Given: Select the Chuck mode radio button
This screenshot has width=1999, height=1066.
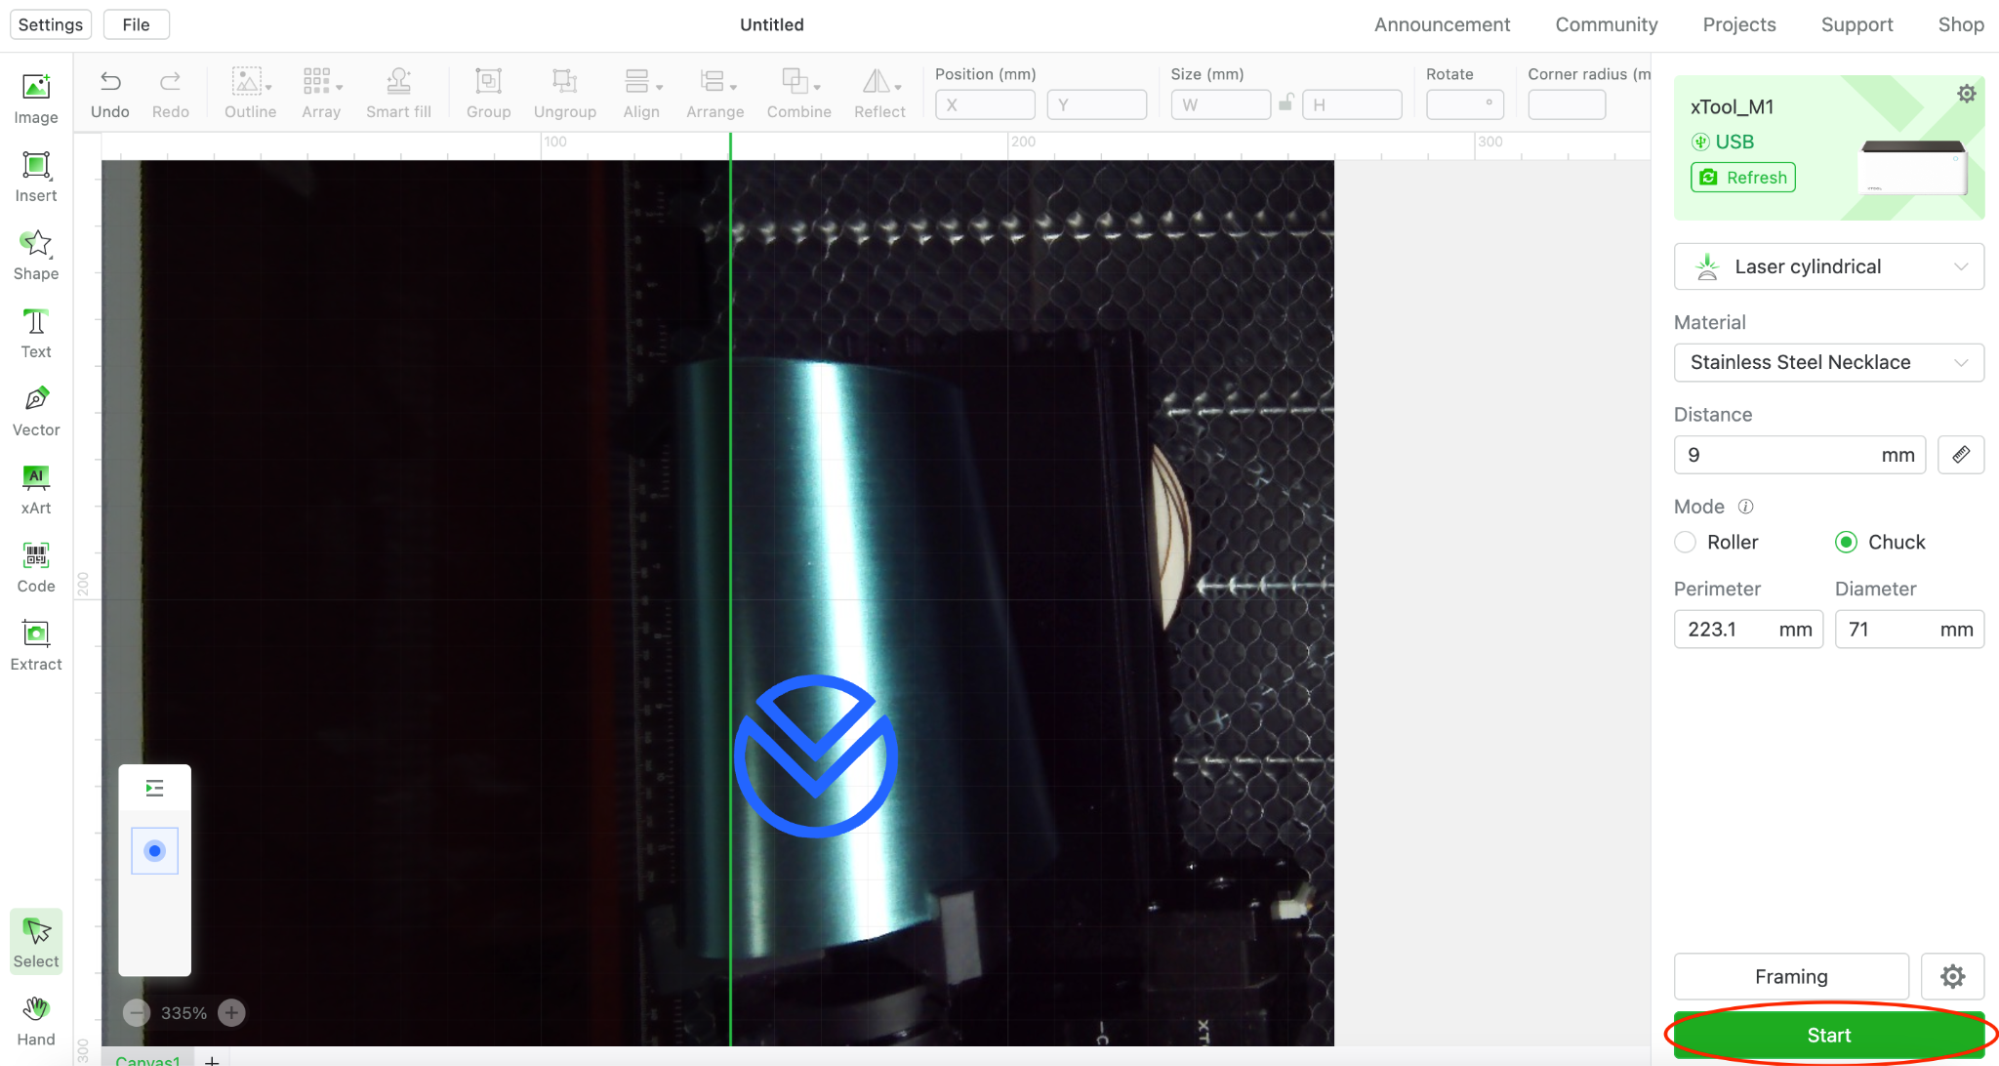Looking at the screenshot, I should 1846,542.
